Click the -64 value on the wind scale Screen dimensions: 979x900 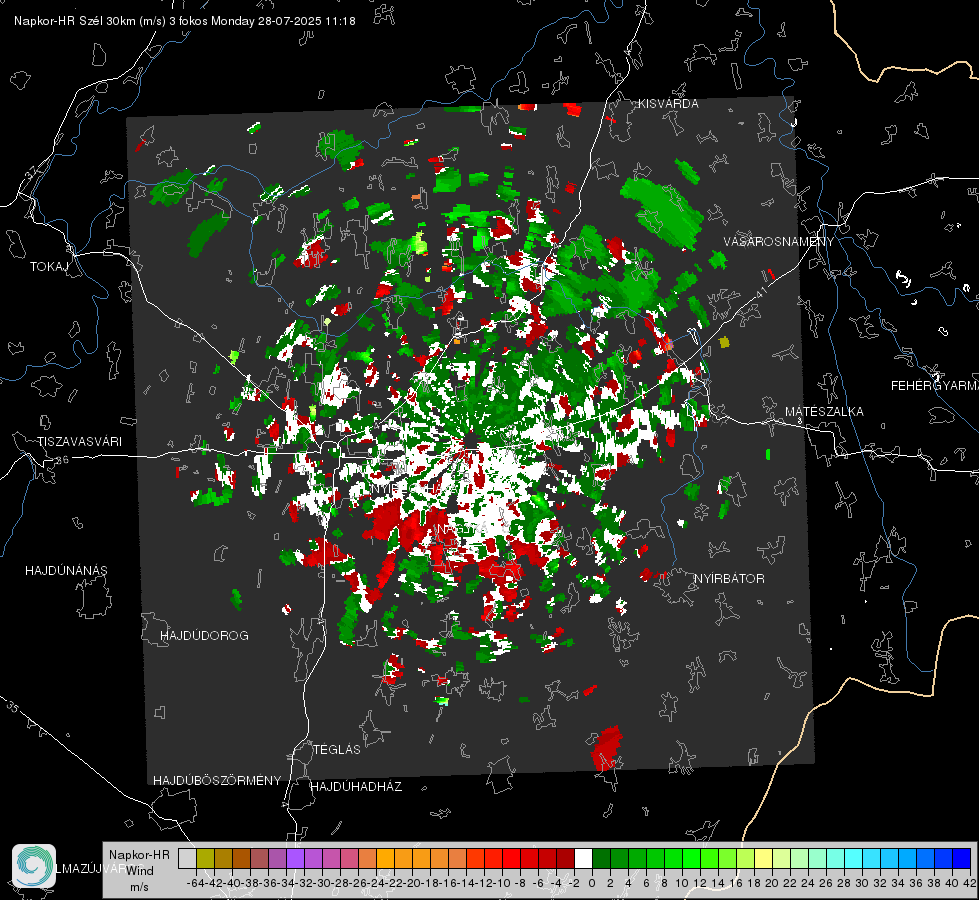click(195, 883)
